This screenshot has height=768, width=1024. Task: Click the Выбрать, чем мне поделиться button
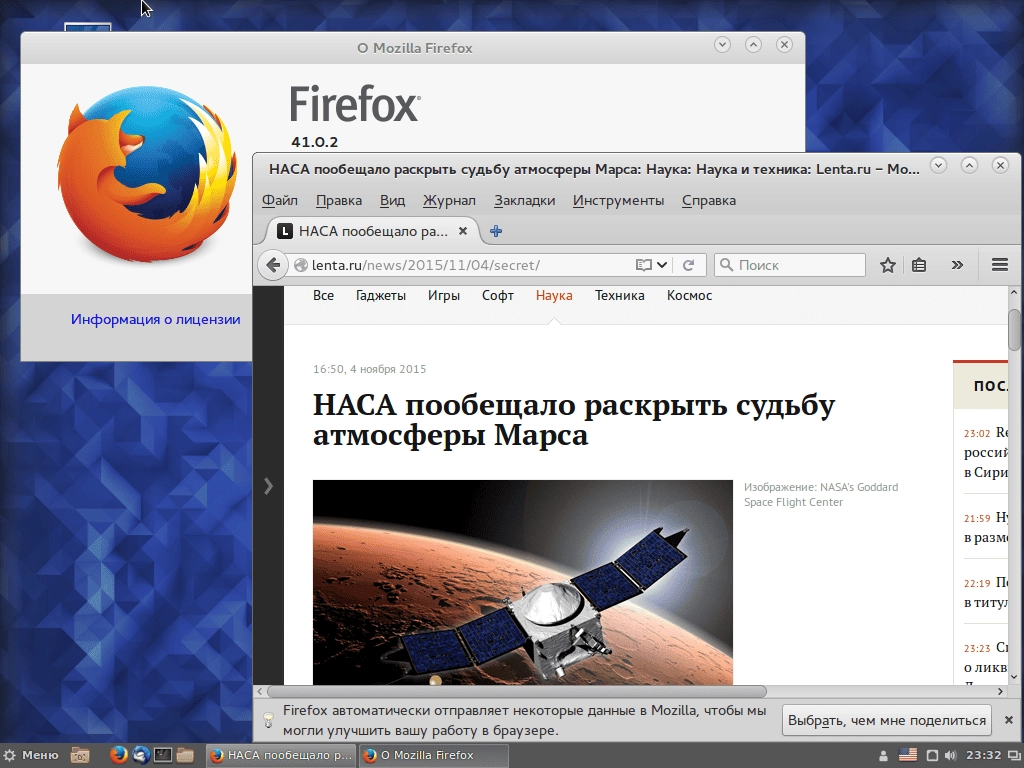tap(886, 720)
